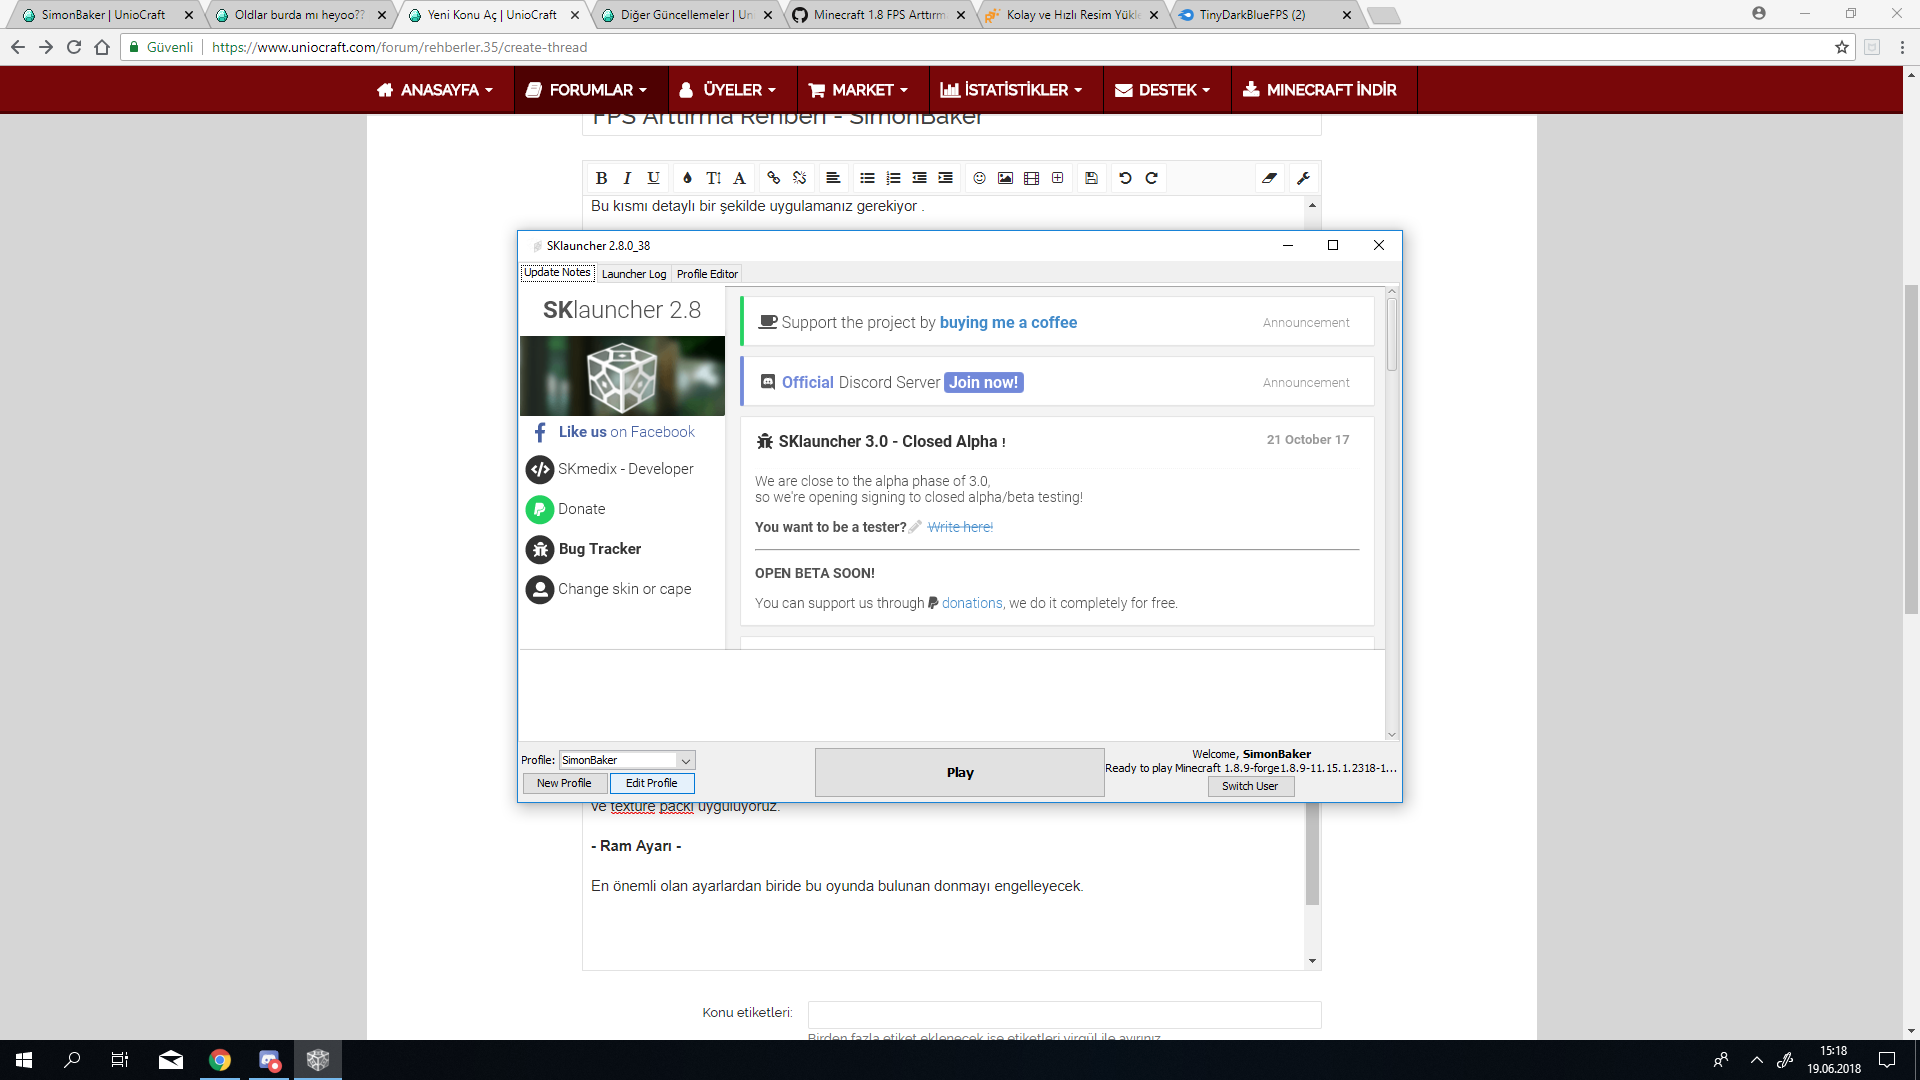Open the Chrome icon on the taskbar
Viewport: 1920px width, 1080px height.
coord(220,1060)
